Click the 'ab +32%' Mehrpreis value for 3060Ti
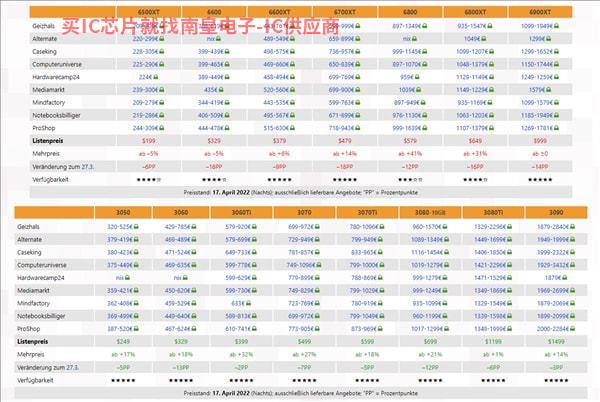 point(241,355)
